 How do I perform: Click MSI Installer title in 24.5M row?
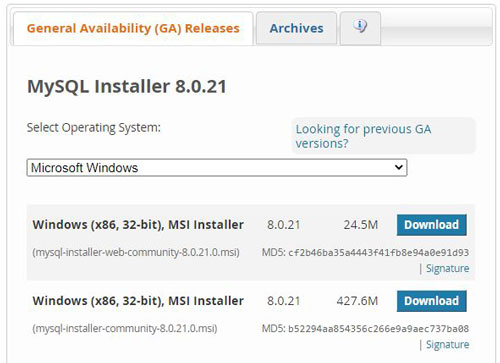pyautogui.click(x=138, y=225)
